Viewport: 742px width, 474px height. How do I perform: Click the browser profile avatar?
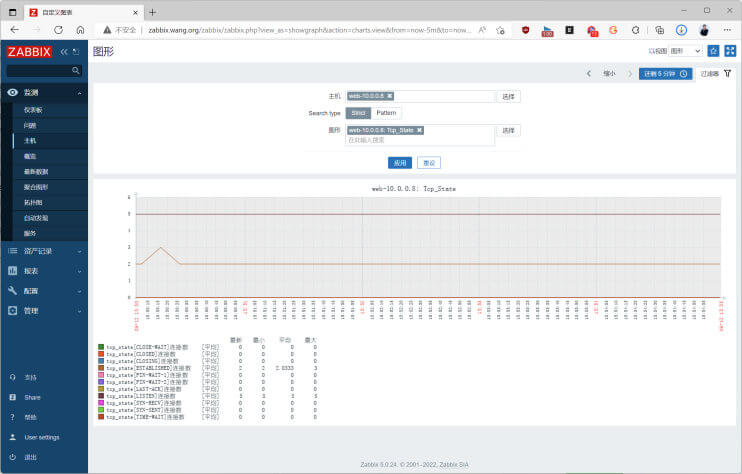click(x=704, y=30)
